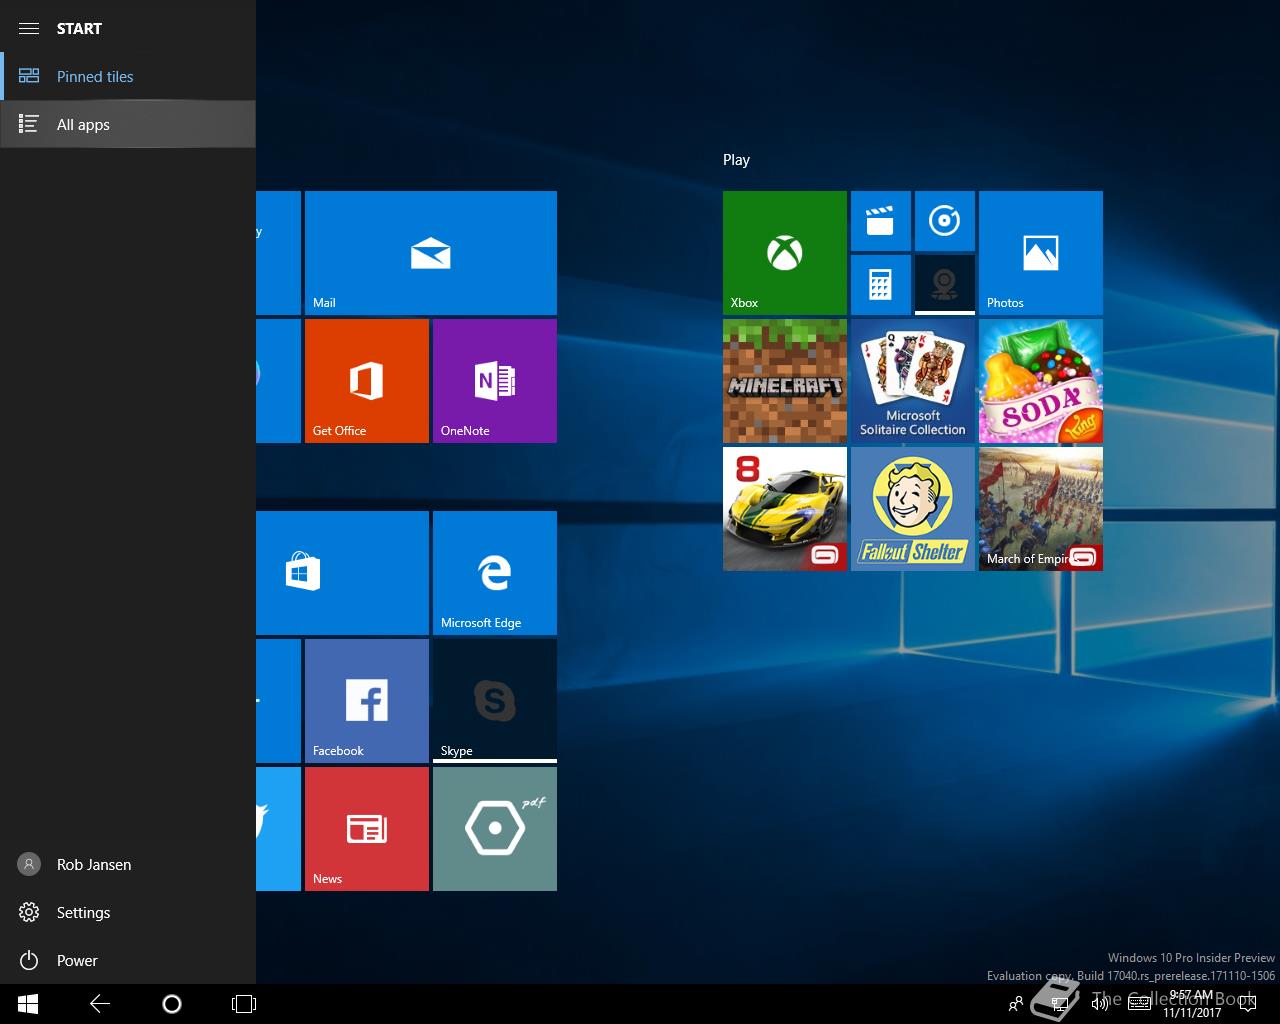Launch the Mail tile
This screenshot has width=1280, height=1024.
pos(431,253)
